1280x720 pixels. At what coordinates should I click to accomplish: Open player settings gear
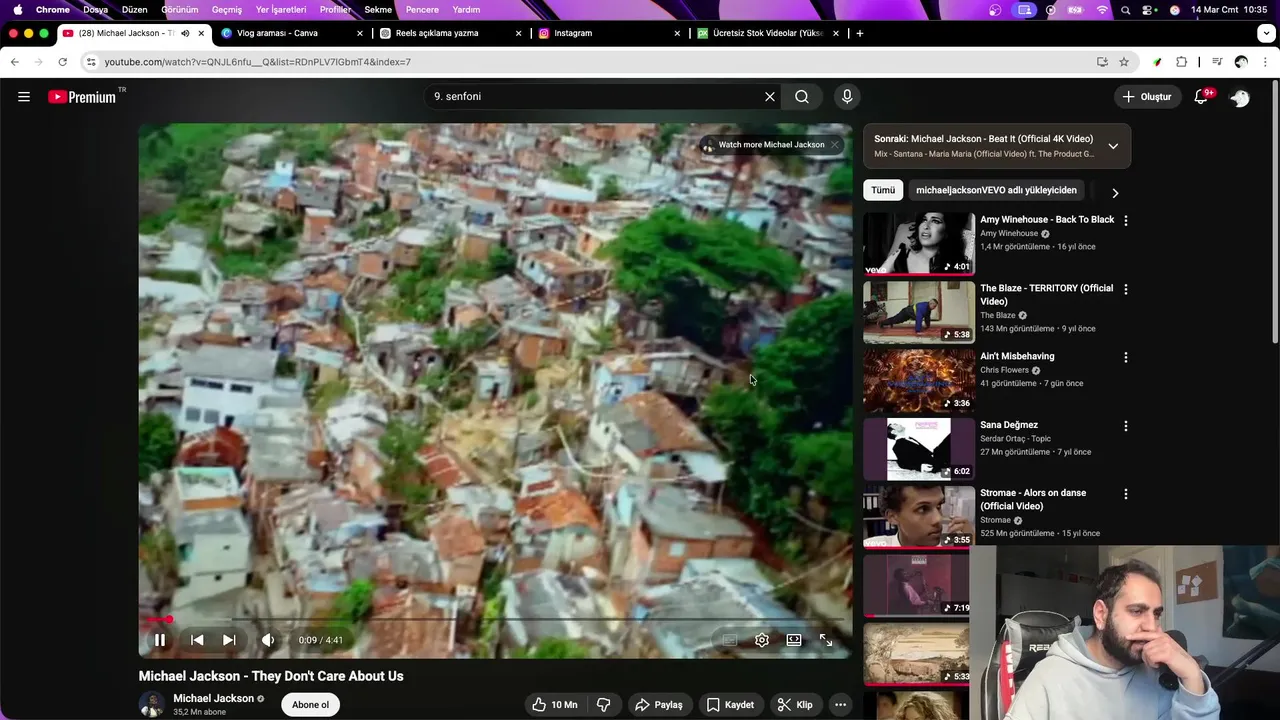(x=762, y=640)
